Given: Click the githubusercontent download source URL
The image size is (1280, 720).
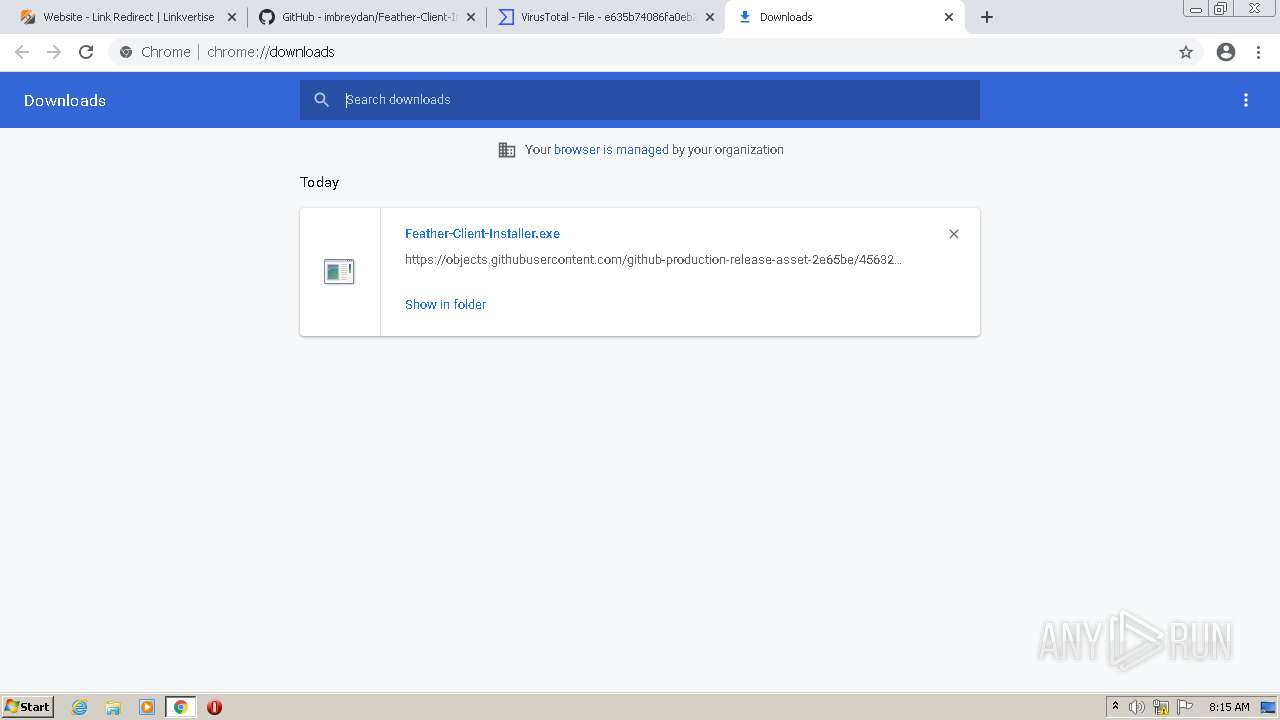Looking at the screenshot, I should pos(653,260).
